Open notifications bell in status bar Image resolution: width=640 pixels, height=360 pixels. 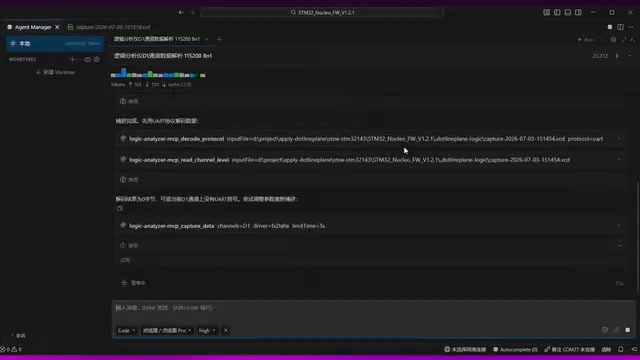coord(620,349)
